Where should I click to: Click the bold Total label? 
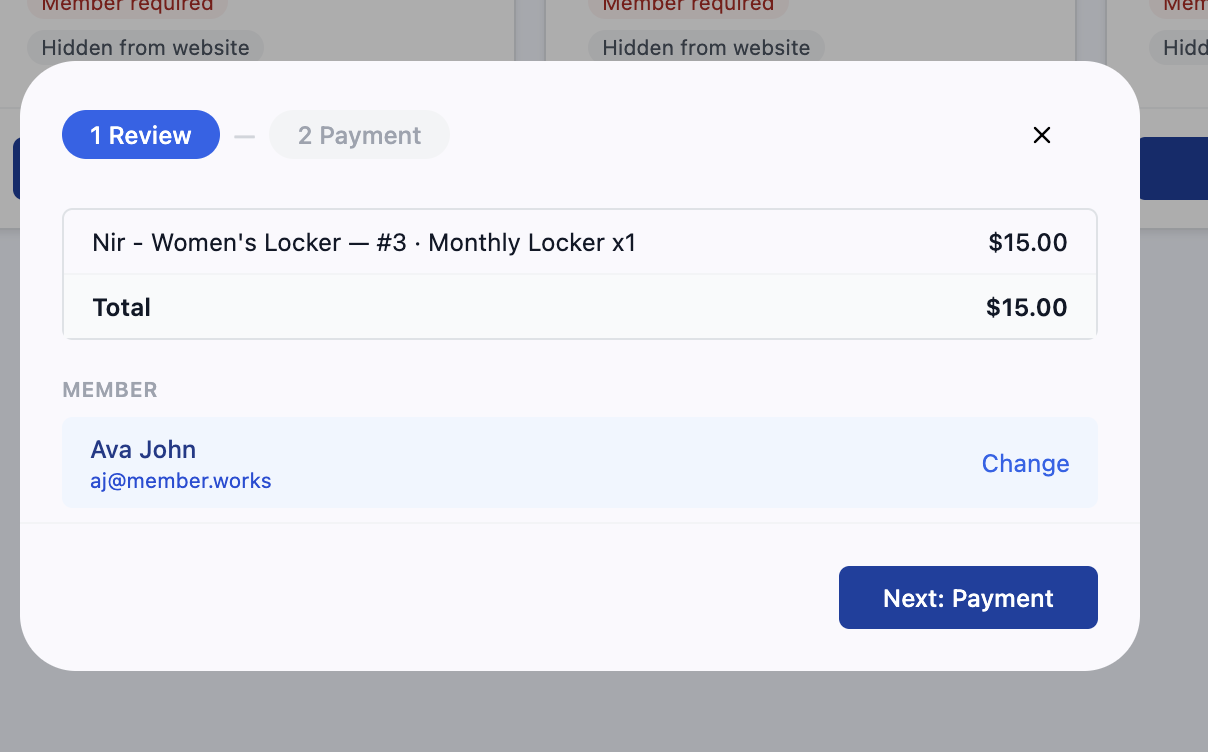pyautogui.click(x=121, y=307)
